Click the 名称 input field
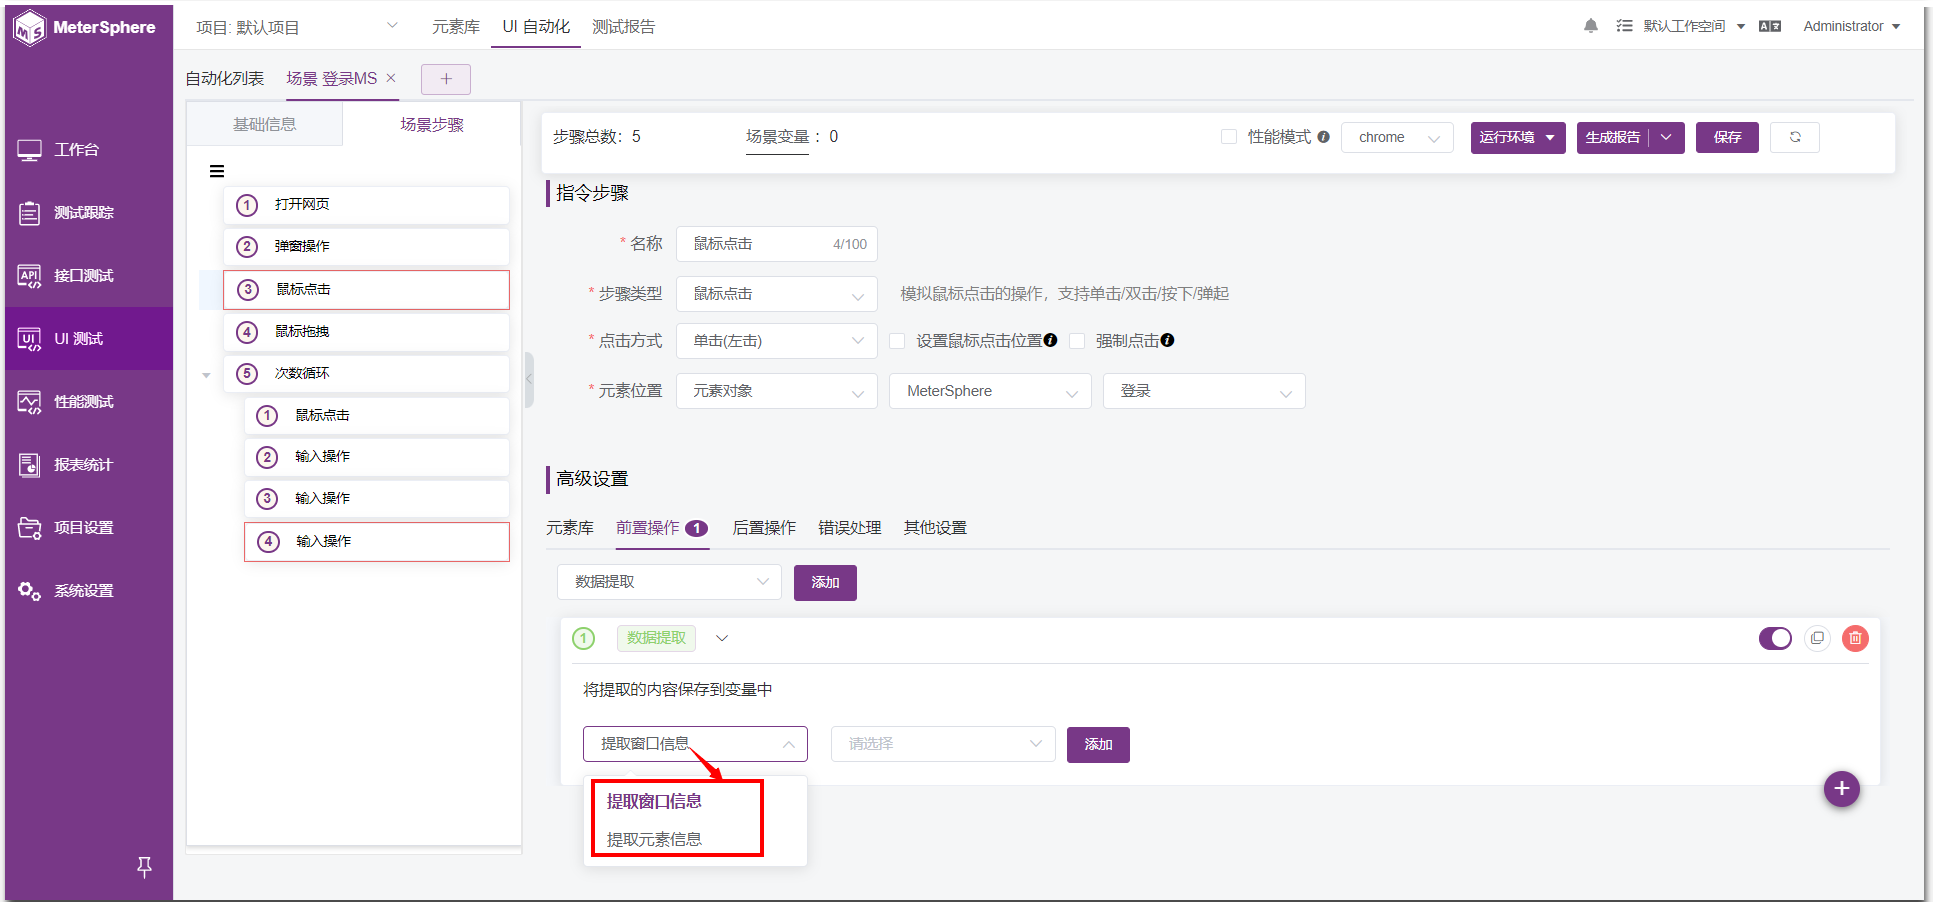Screen dimensions: 1933x909 tap(777, 244)
